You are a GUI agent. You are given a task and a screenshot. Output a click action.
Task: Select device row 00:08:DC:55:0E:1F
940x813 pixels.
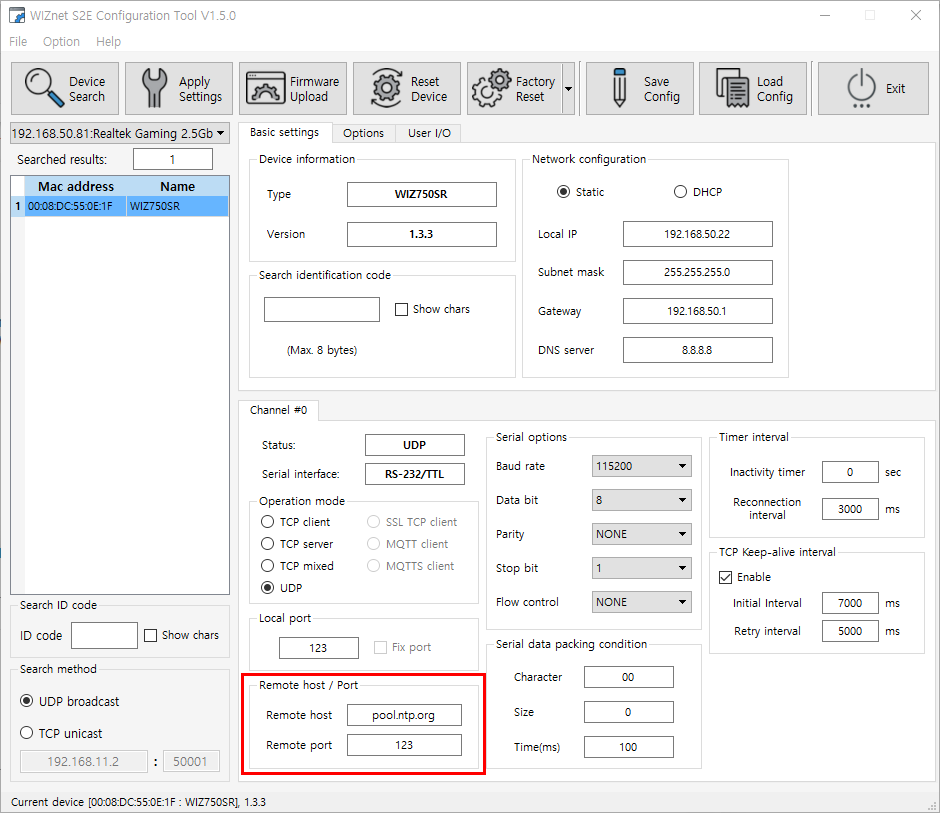point(120,206)
